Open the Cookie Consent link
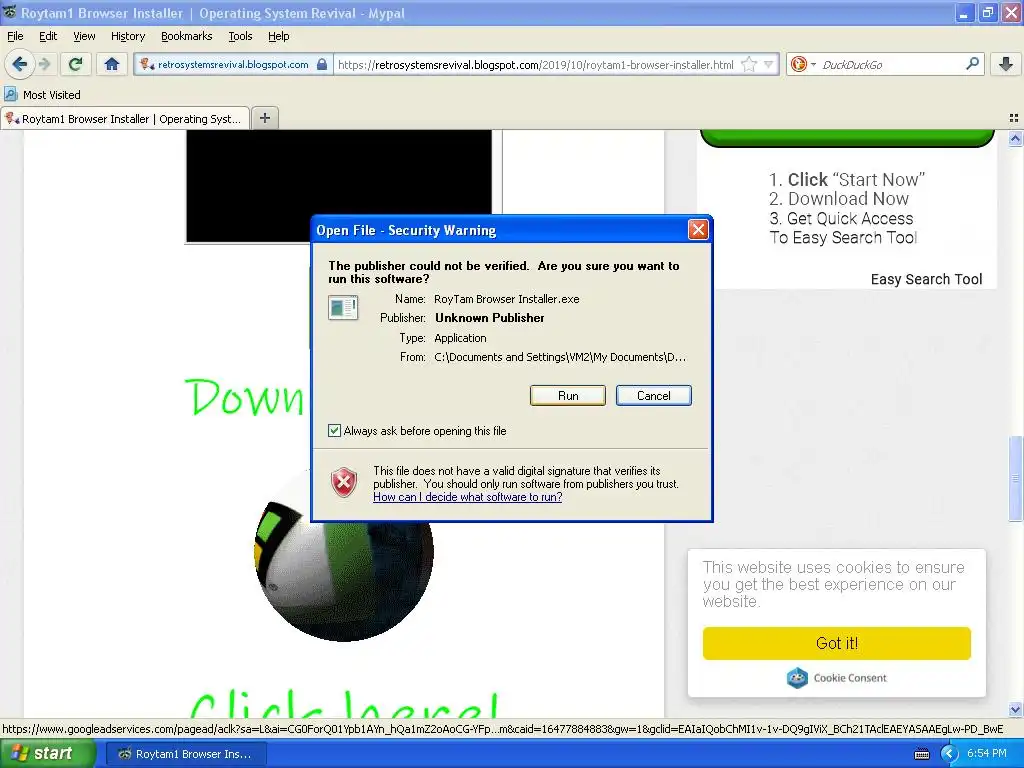 point(850,678)
